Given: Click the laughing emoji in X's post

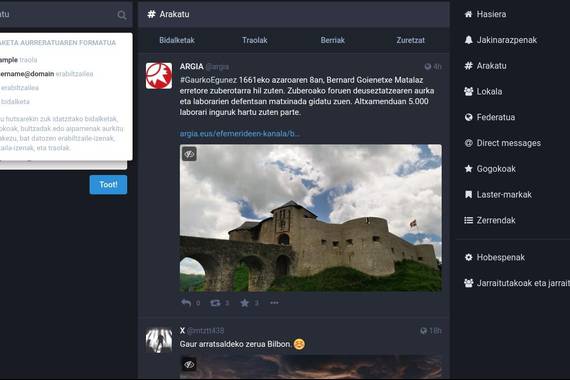Looking at the screenshot, I should pyautogui.click(x=299, y=344).
